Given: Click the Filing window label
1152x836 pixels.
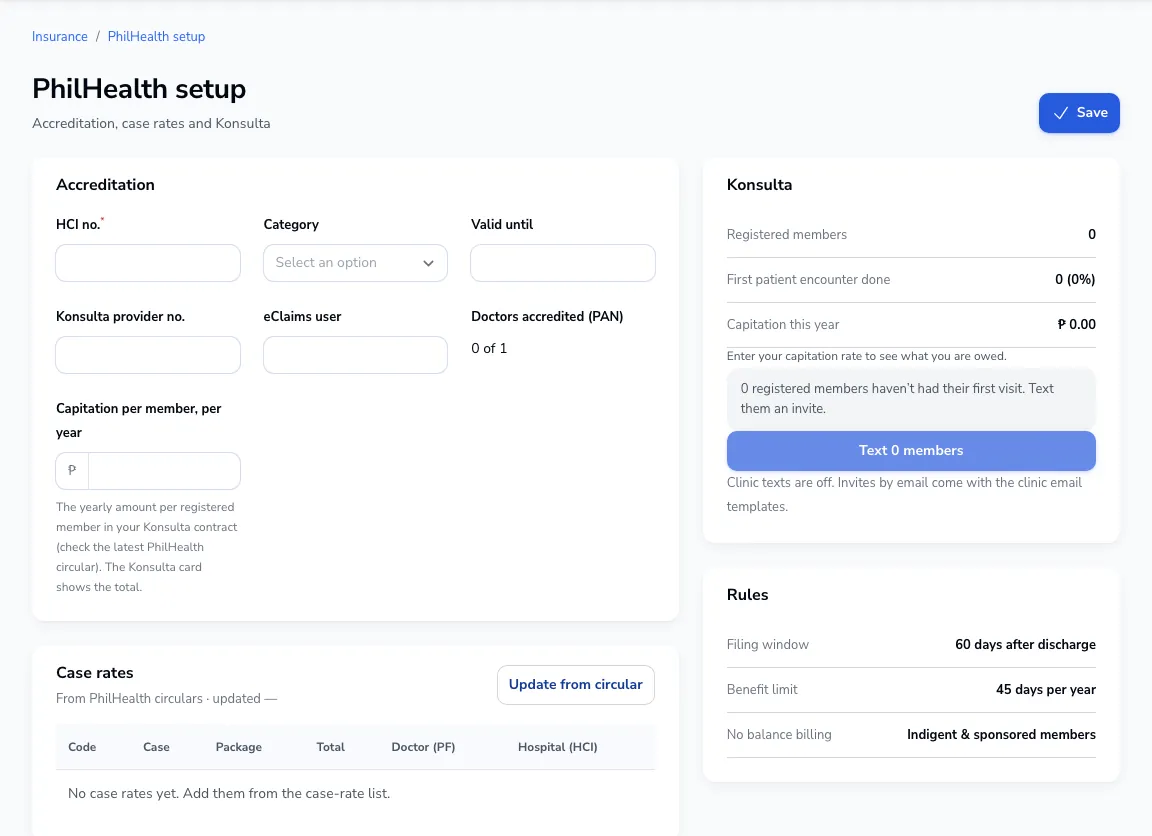Looking at the screenshot, I should [x=768, y=644].
